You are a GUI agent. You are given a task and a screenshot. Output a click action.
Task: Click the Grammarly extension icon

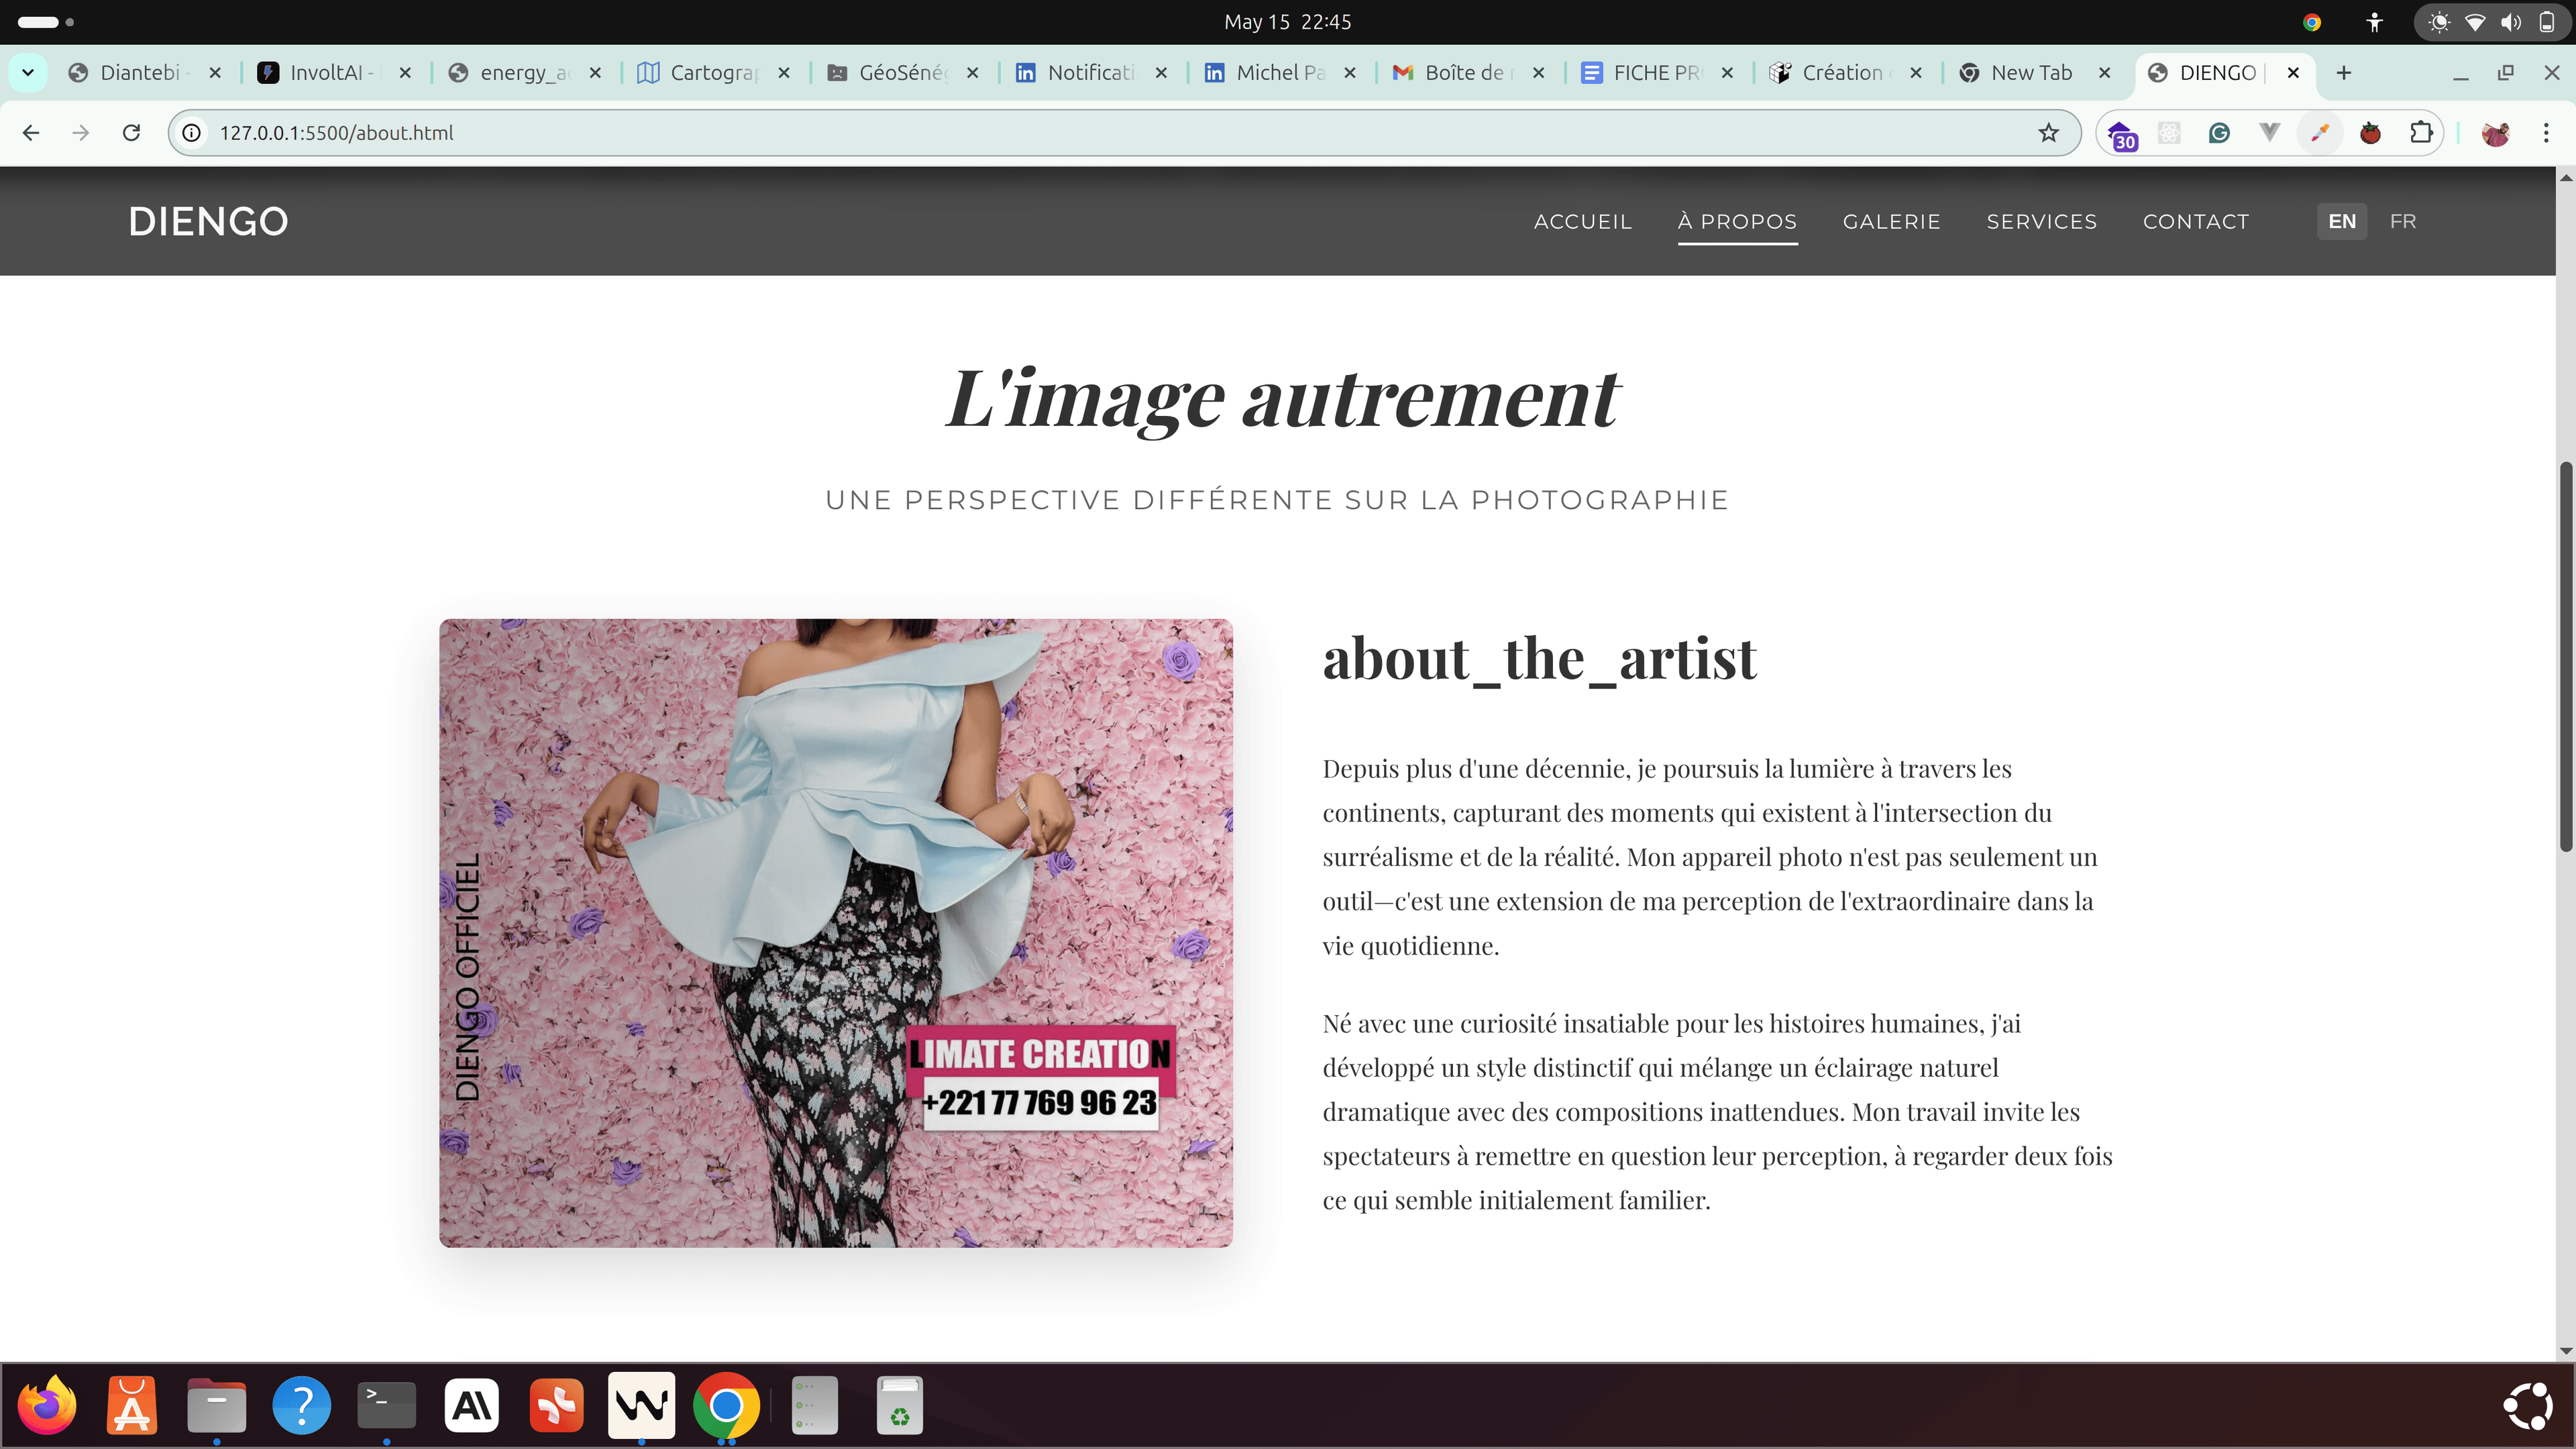2219,133
